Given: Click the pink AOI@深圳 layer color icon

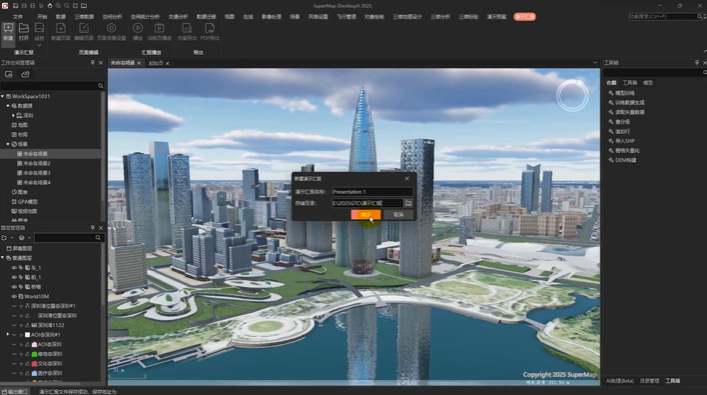Looking at the screenshot, I should [x=34, y=344].
